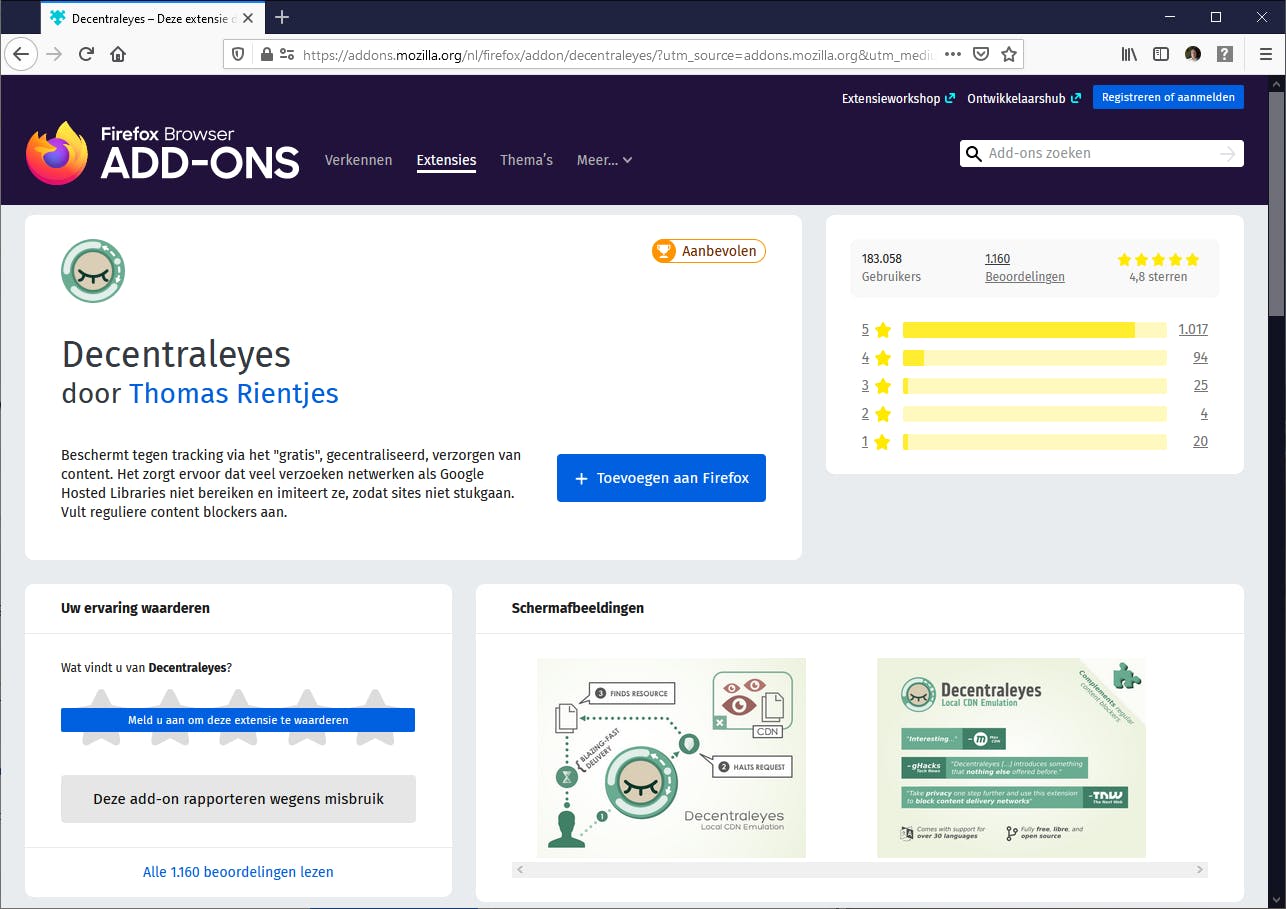Image resolution: width=1286 pixels, height=909 pixels.
Task: Click the question mark toolbar icon
Action: click(x=1225, y=54)
